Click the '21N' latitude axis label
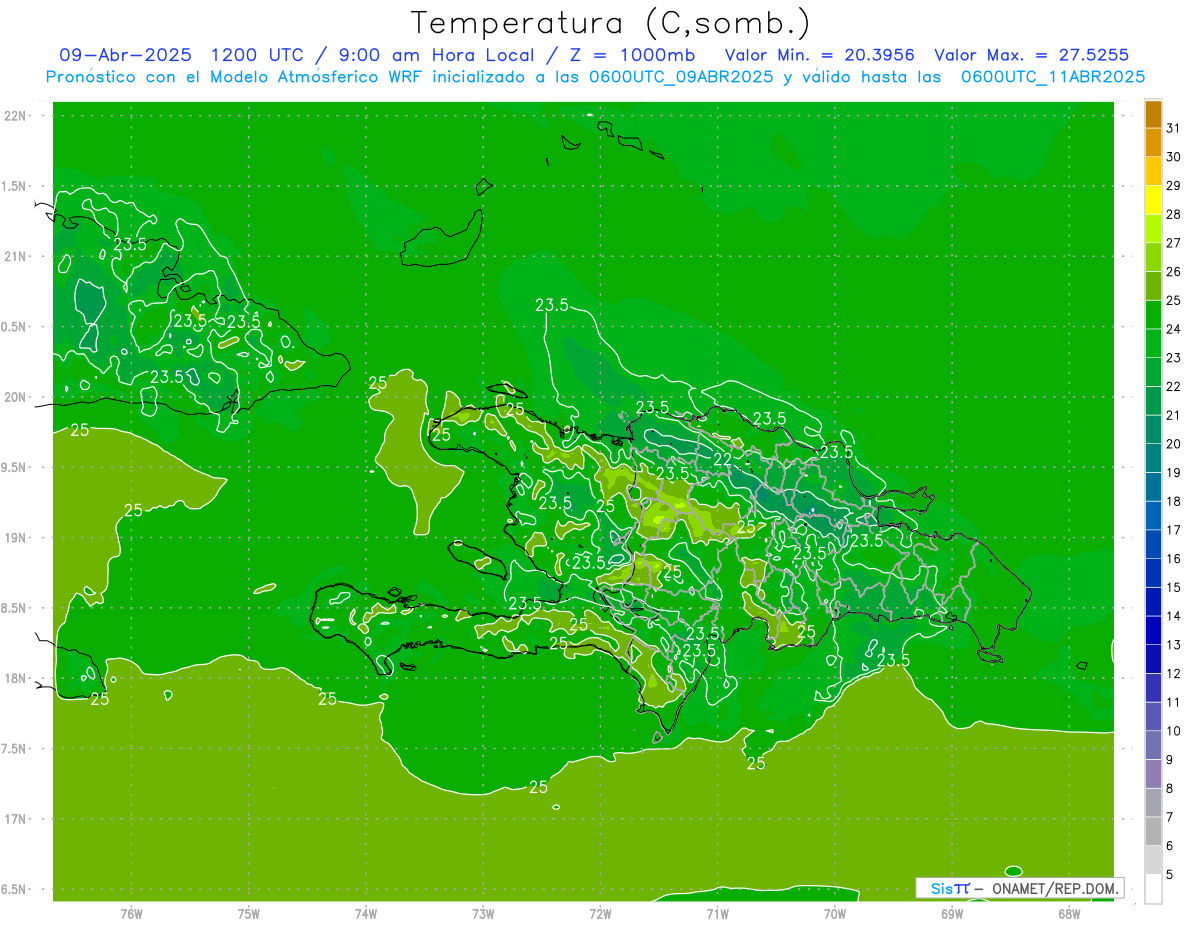1200x927 pixels. tap(15, 256)
